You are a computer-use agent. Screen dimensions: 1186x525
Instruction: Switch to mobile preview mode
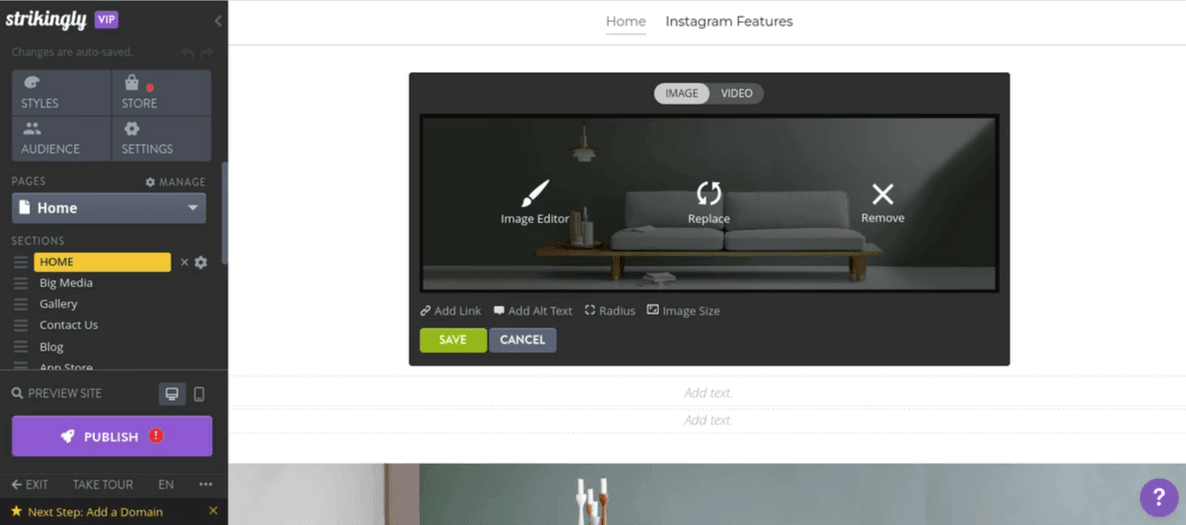[x=199, y=394]
